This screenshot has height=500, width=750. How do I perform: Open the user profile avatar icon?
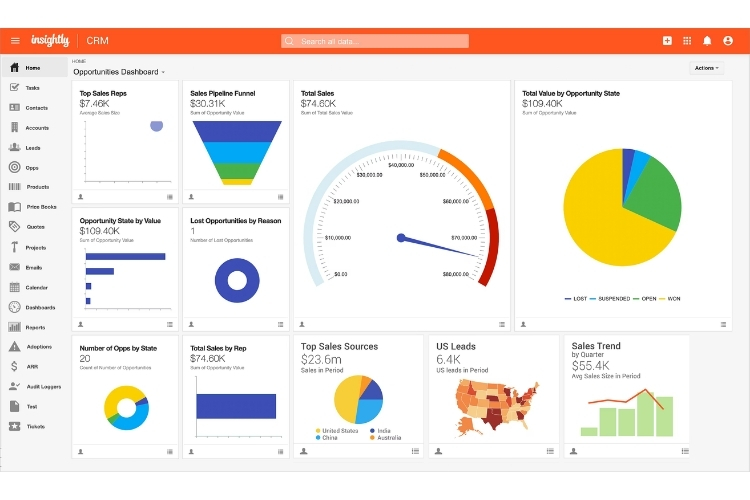coord(728,41)
